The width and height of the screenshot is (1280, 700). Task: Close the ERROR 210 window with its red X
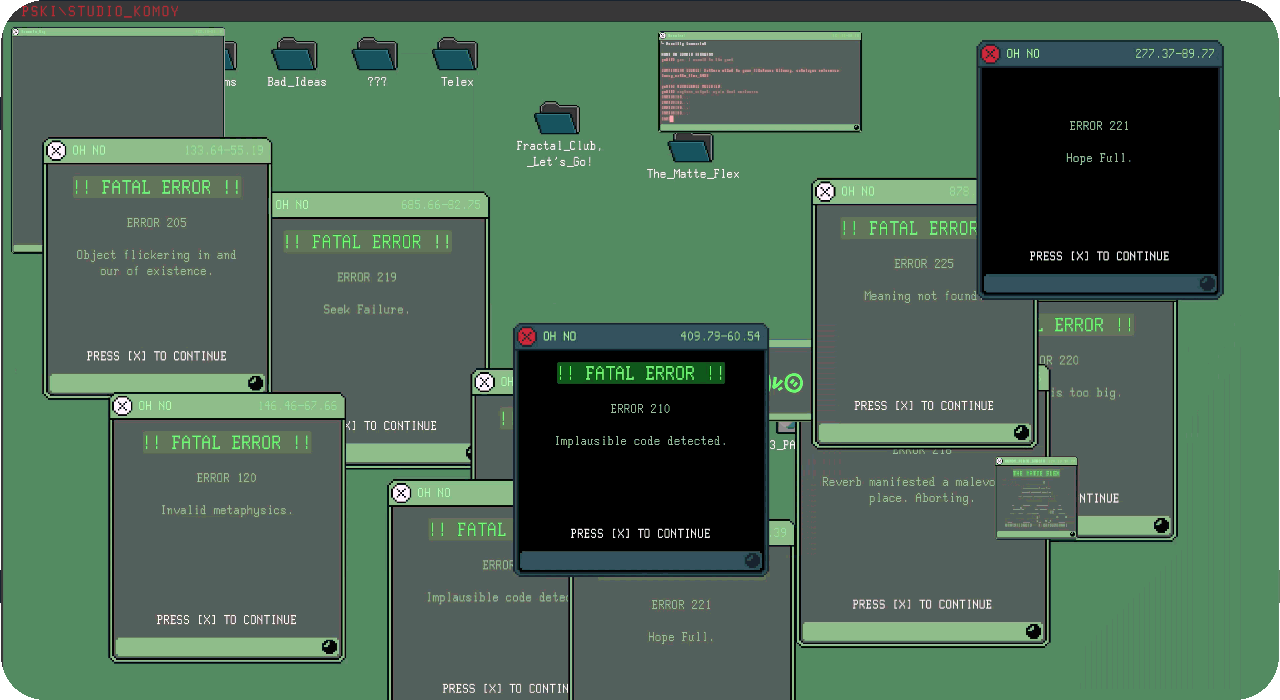(527, 336)
